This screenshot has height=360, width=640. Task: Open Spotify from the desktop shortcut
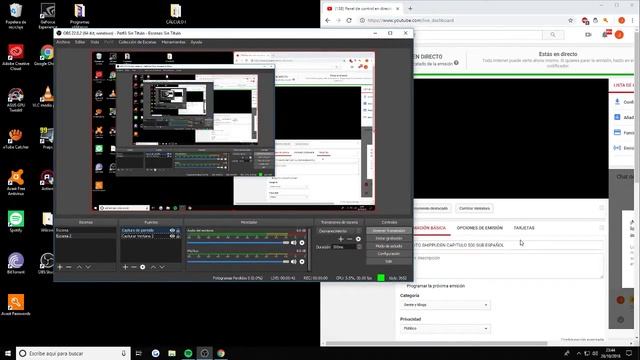(x=16, y=222)
